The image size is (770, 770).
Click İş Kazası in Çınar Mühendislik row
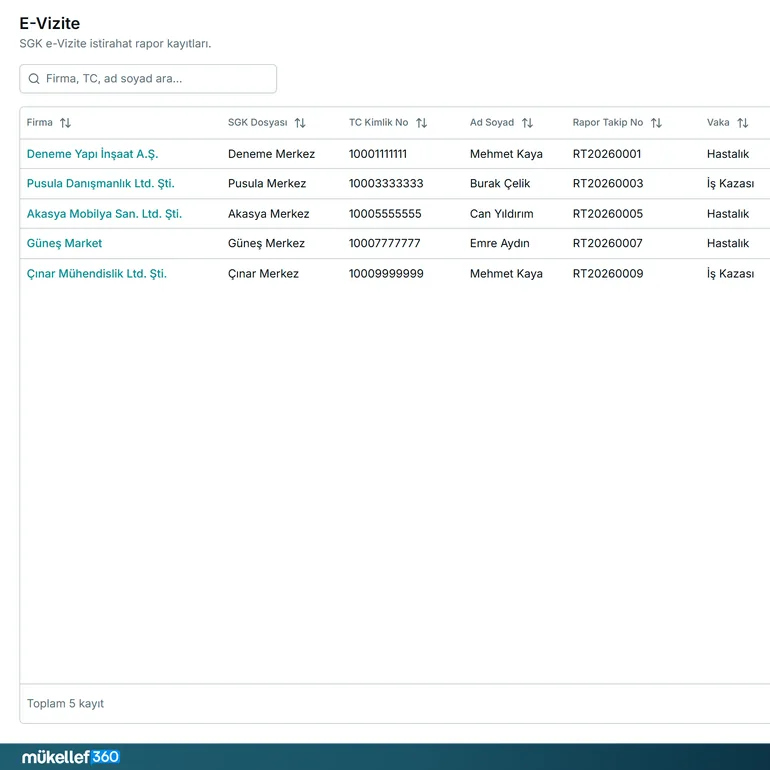click(x=730, y=274)
